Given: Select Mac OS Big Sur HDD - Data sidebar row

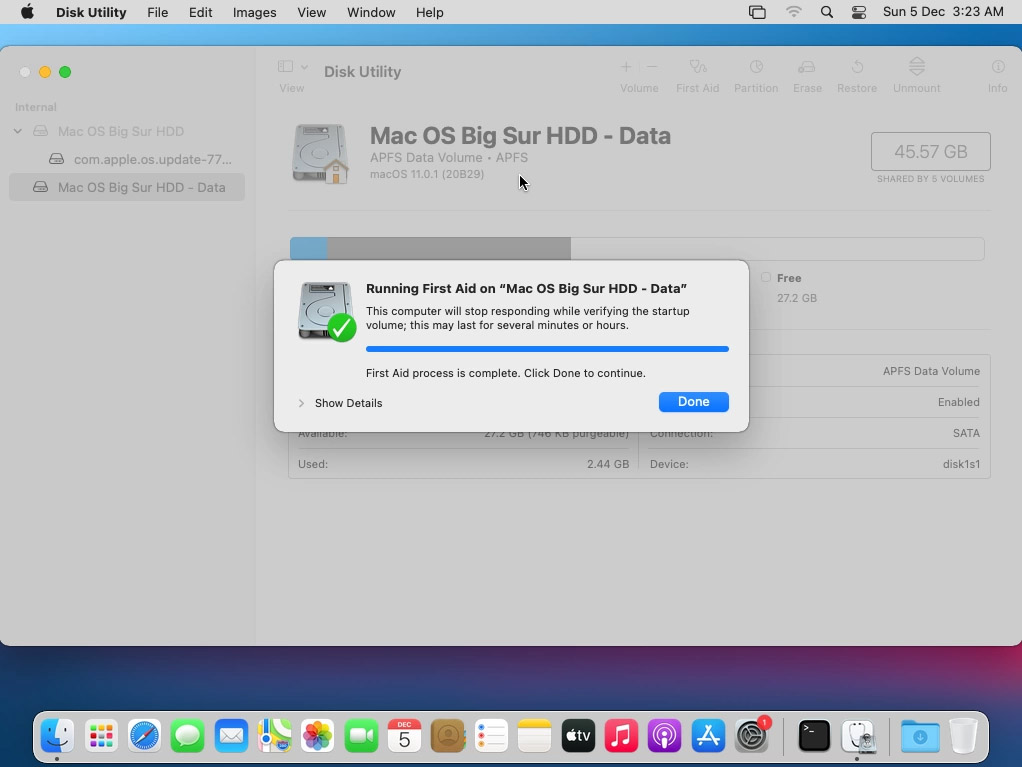Looking at the screenshot, I should point(127,188).
